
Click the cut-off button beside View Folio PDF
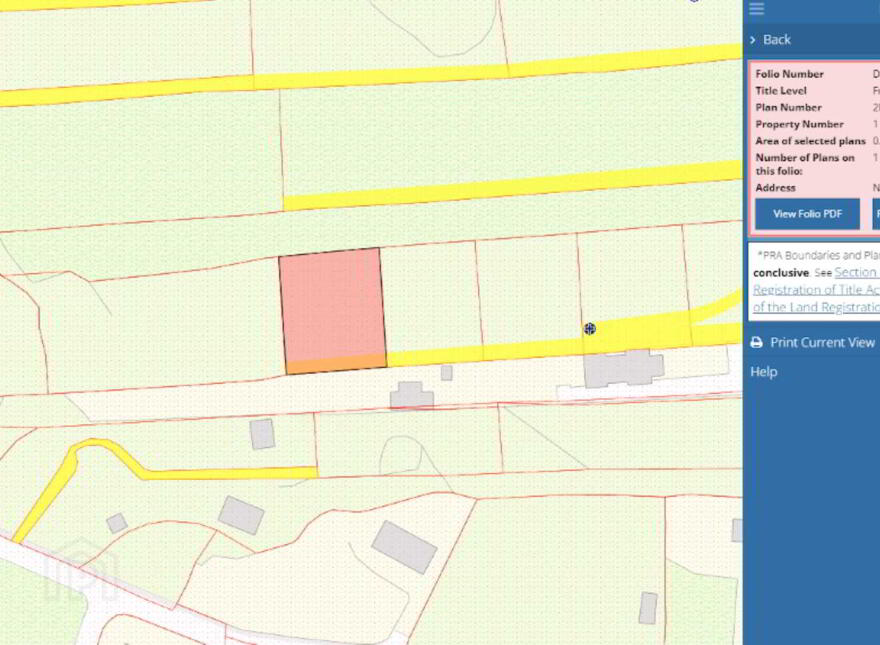876,214
